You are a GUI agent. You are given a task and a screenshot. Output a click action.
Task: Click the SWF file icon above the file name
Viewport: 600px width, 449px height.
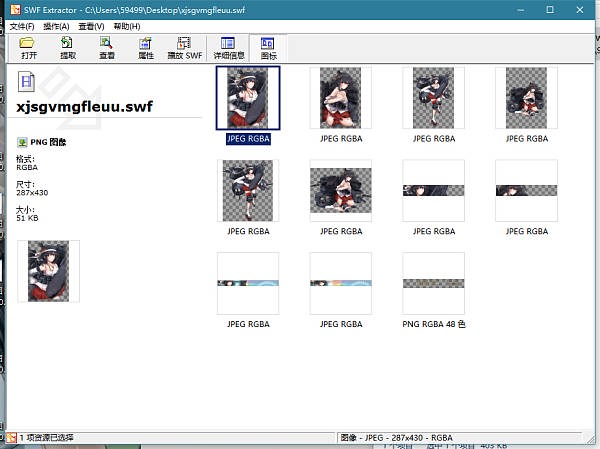tap(26, 81)
